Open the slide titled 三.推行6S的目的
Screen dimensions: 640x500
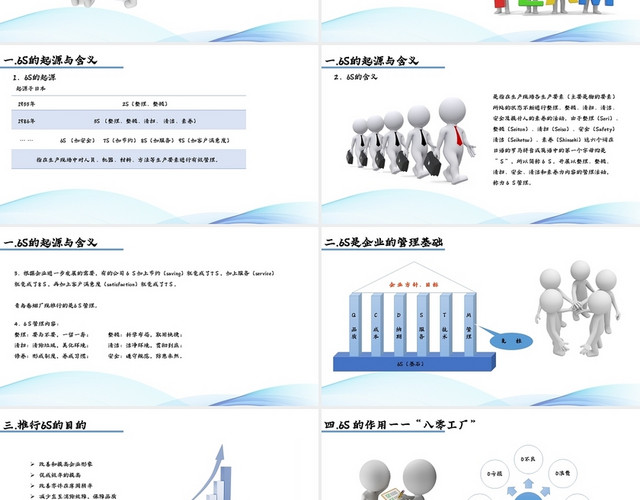click(159, 455)
